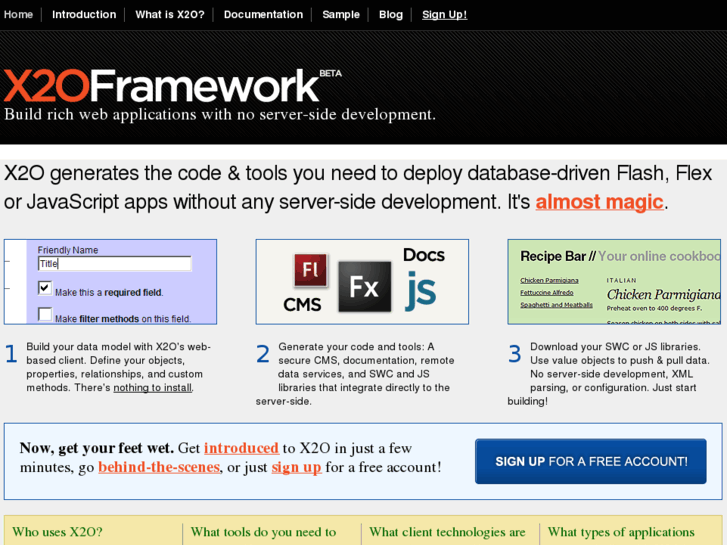Click the 'behind-the-scenes' link
This screenshot has height=545, width=727.
[x=159, y=467]
